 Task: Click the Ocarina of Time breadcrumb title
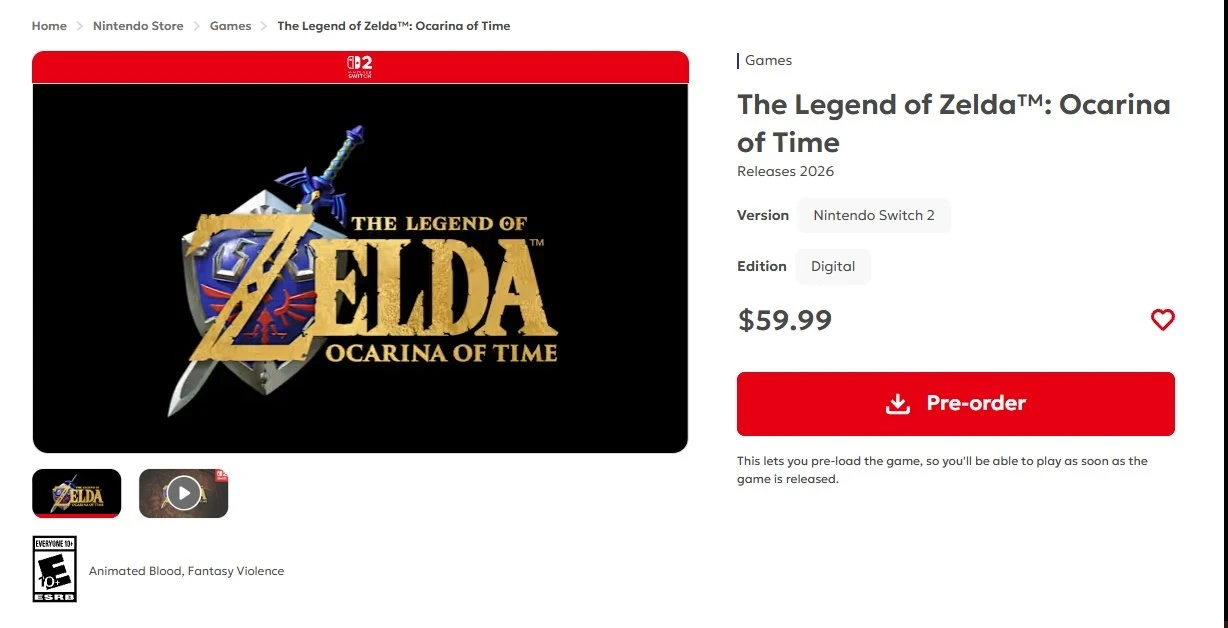click(394, 26)
